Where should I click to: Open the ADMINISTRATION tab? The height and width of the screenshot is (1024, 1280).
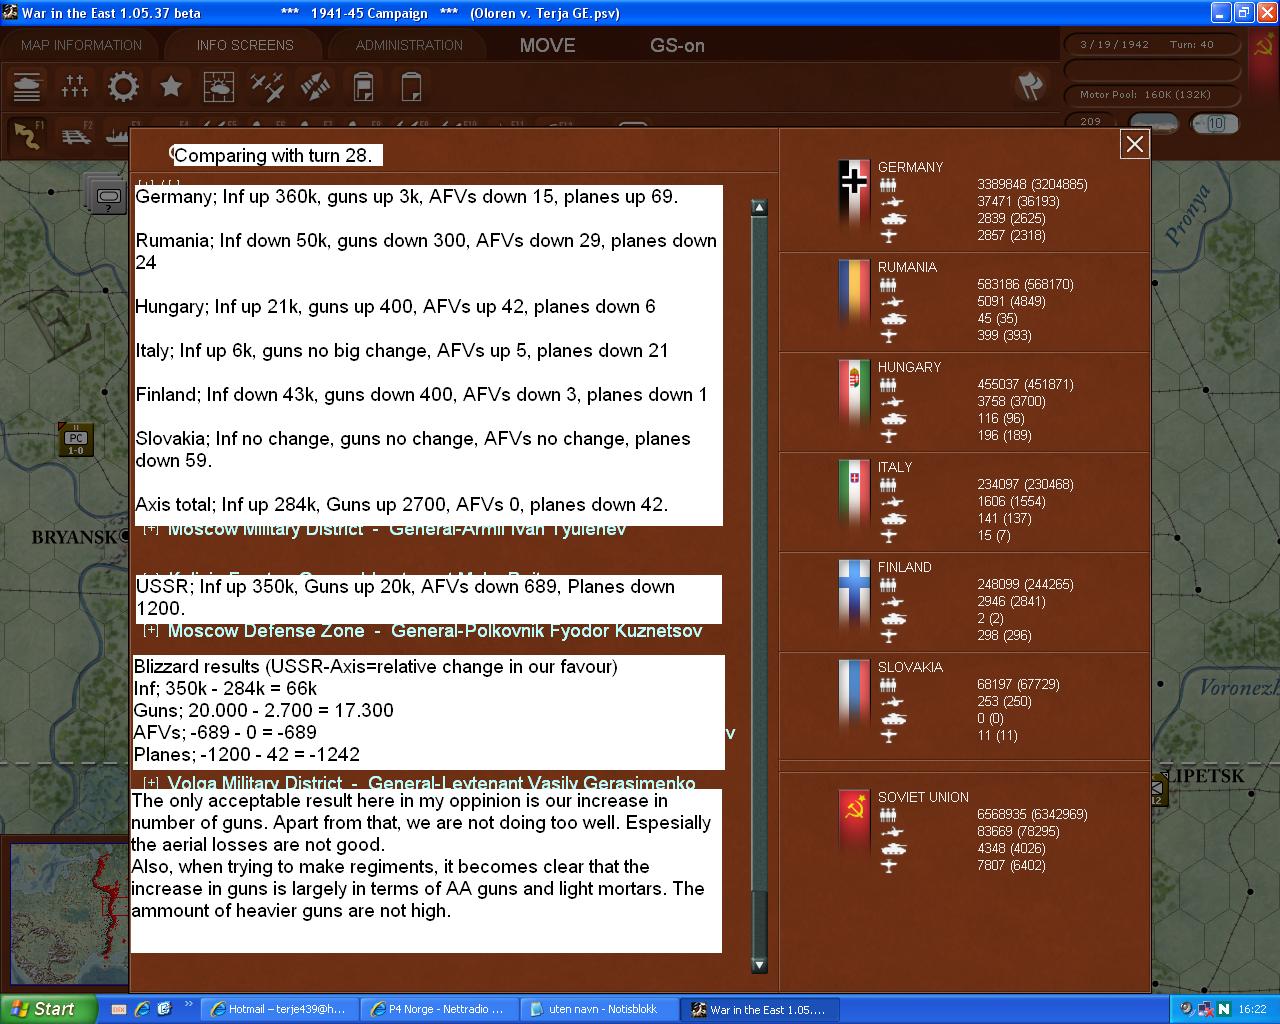(409, 45)
